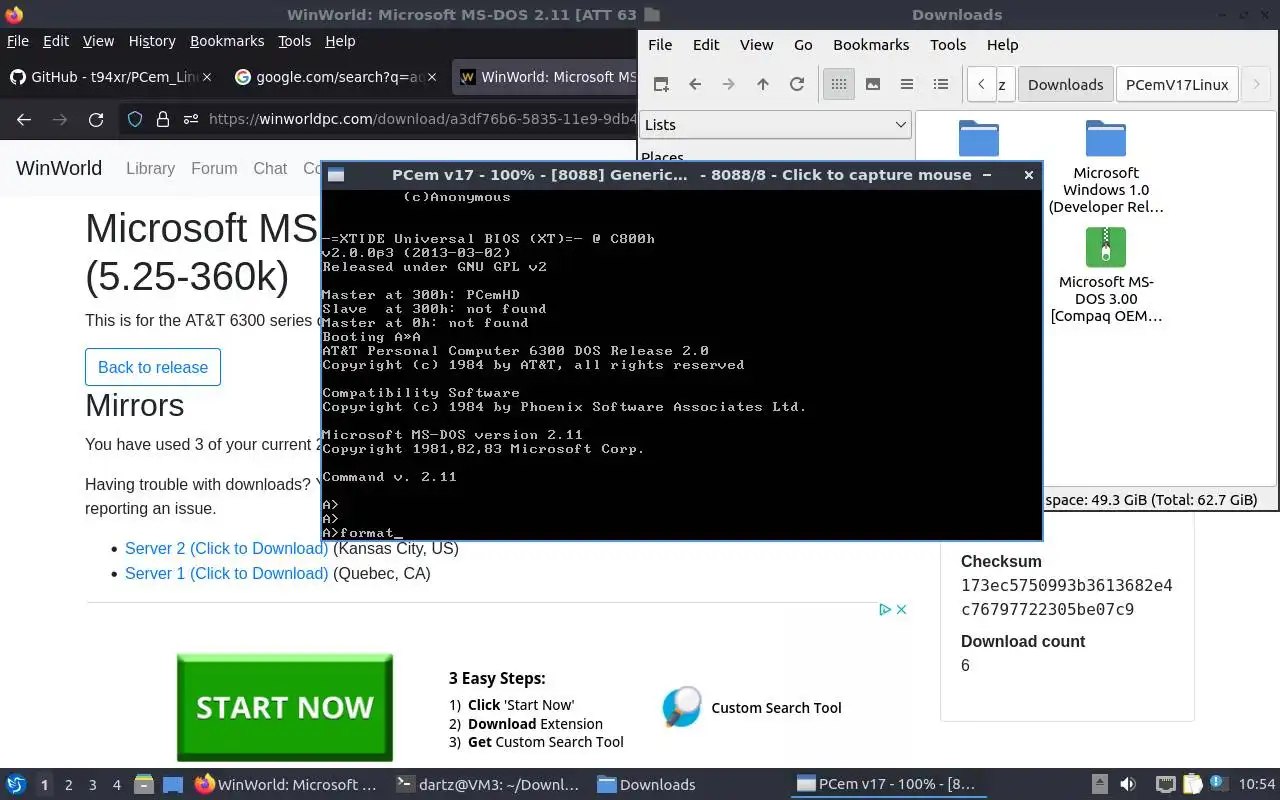Open Help menu in file manager
The width and height of the screenshot is (1280, 800).
click(1002, 44)
